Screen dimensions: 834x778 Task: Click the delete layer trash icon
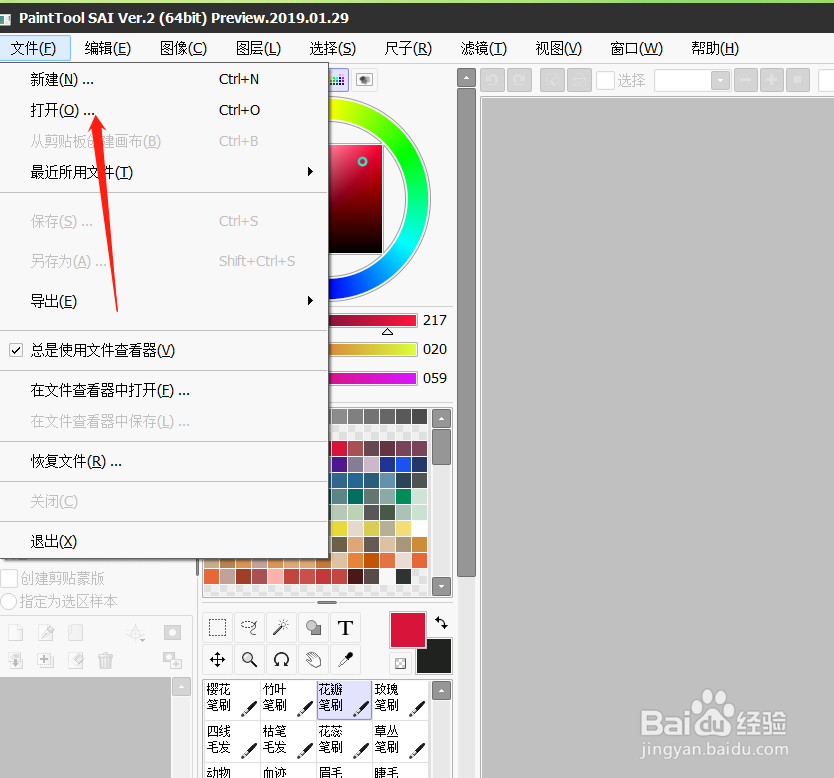click(x=105, y=660)
